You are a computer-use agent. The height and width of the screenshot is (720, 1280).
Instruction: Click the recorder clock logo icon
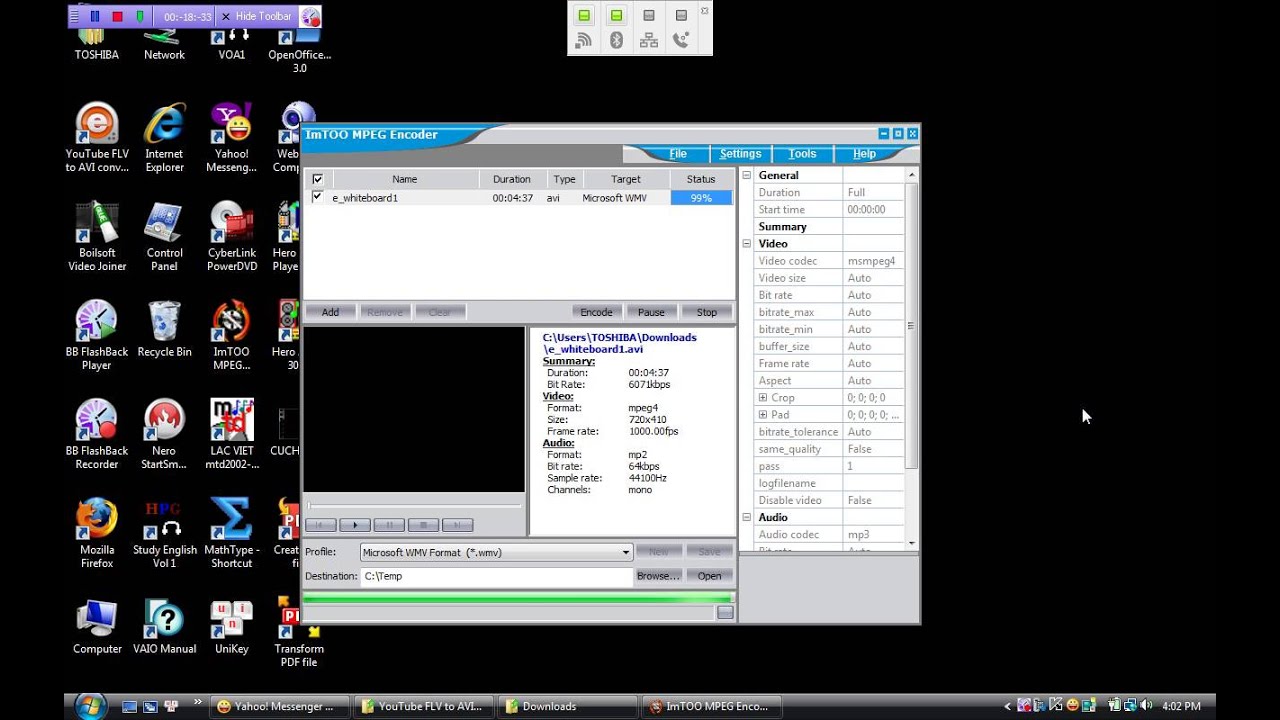point(310,16)
